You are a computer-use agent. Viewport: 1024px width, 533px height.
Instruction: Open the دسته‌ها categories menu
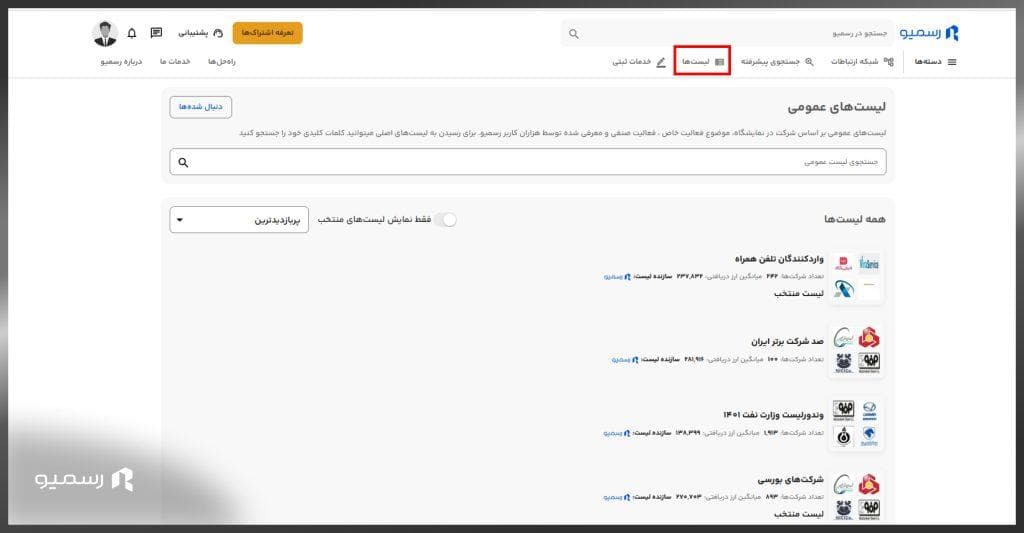tap(935, 61)
